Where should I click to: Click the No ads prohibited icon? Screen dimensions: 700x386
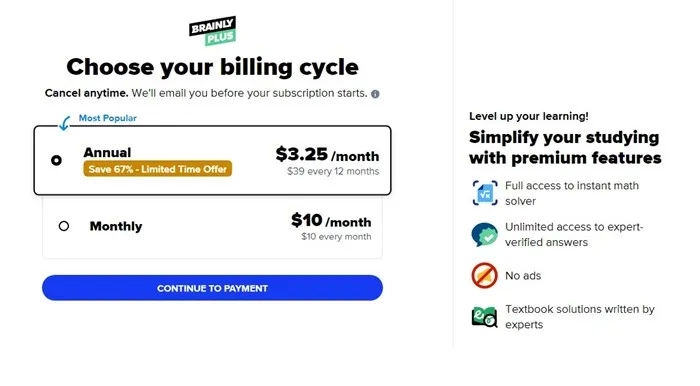(484, 276)
